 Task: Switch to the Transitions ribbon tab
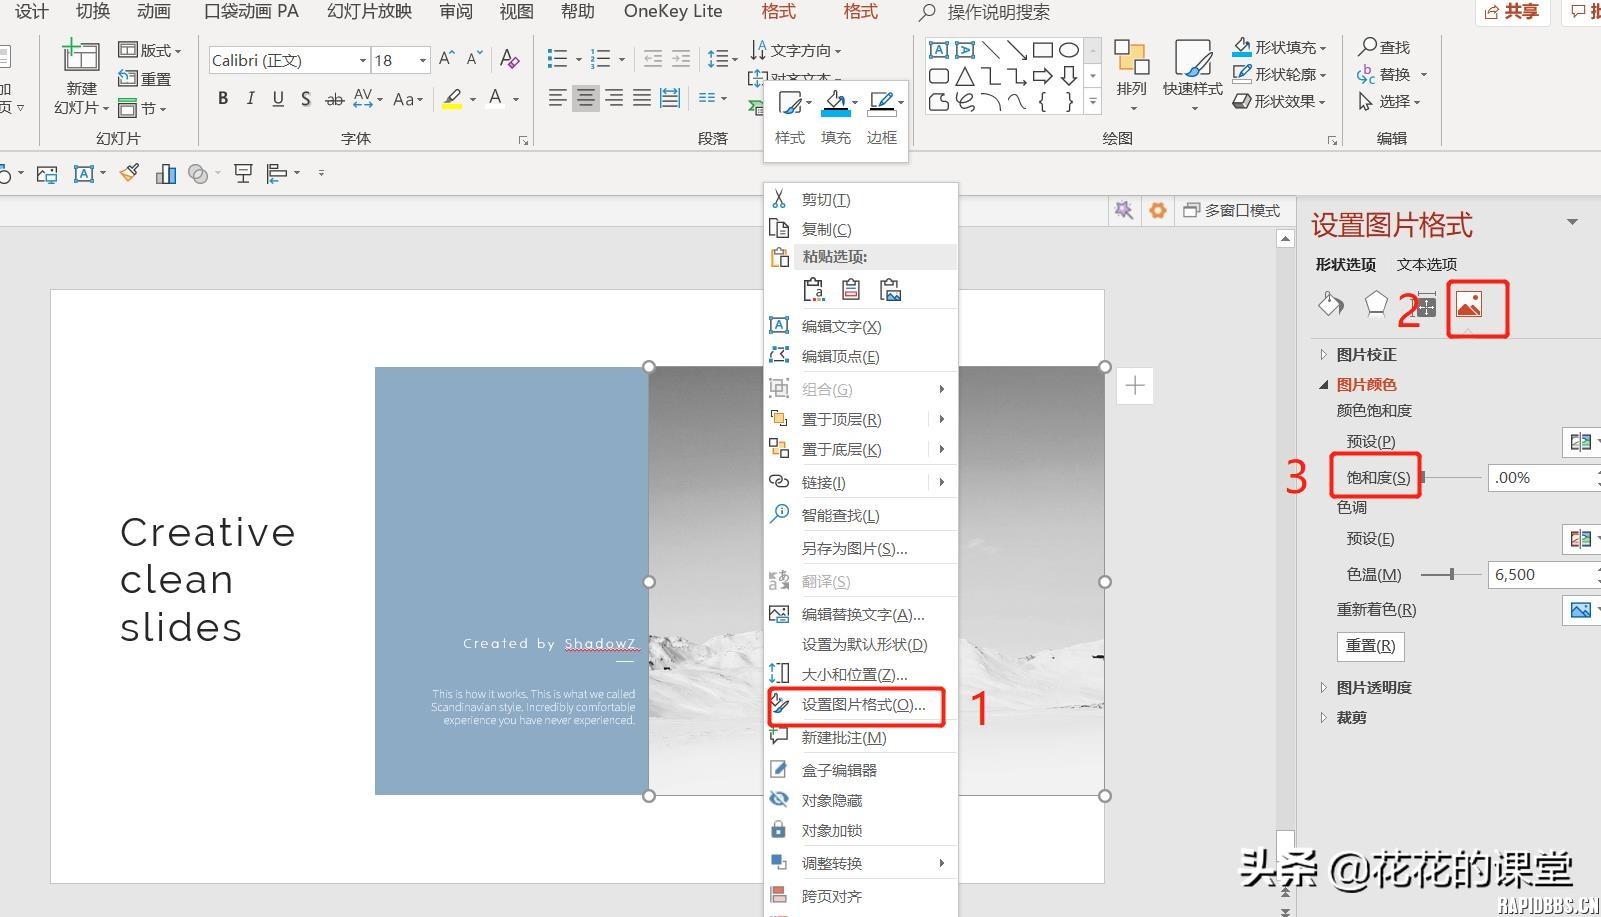tap(93, 11)
